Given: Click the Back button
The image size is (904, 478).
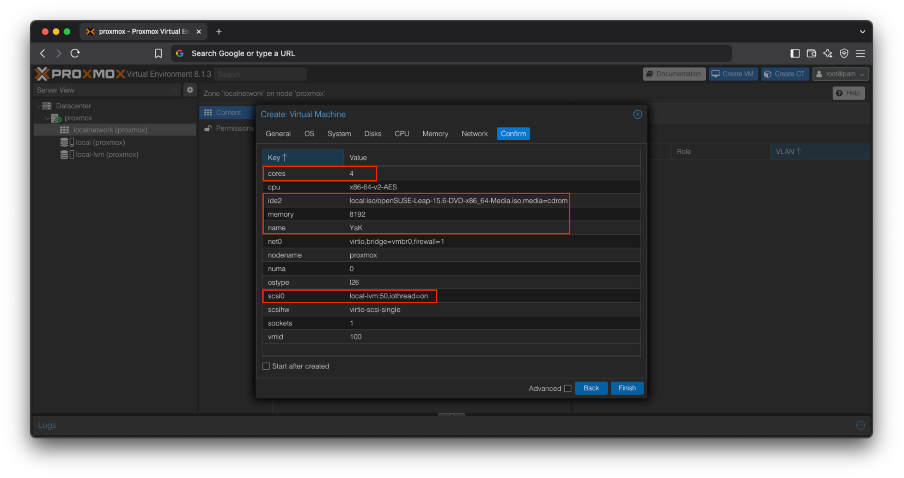Looking at the screenshot, I should pyautogui.click(x=591, y=388).
